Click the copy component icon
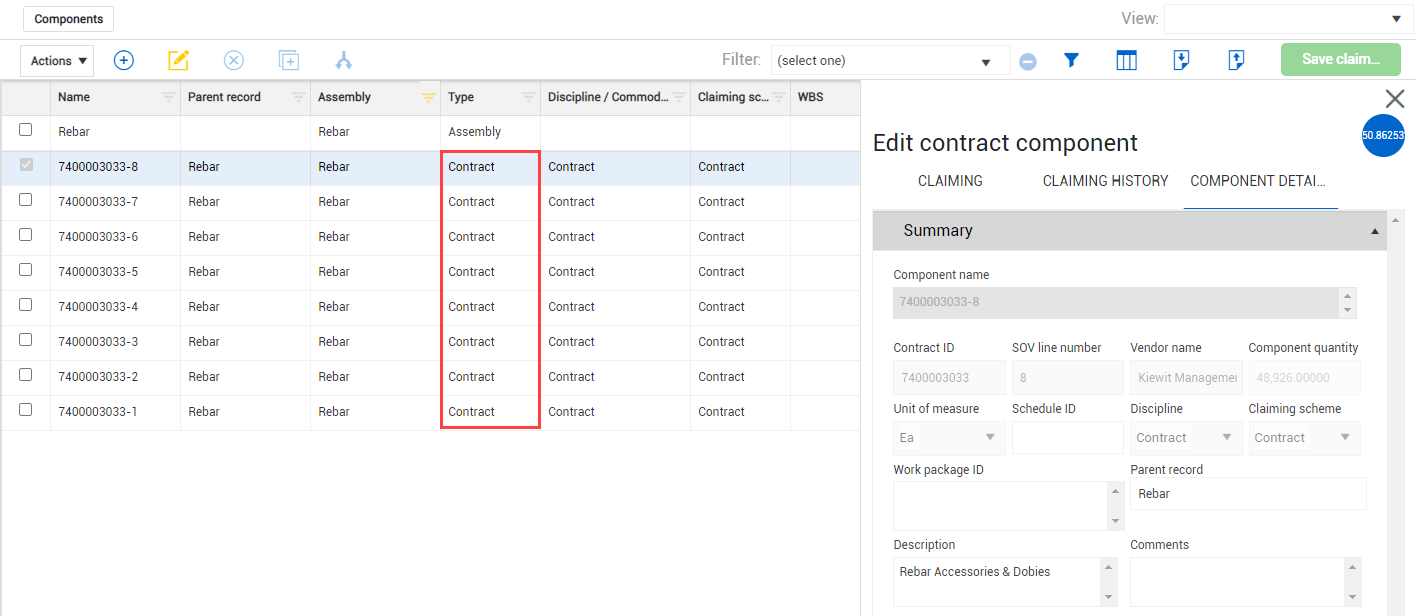1416x616 pixels. click(x=289, y=60)
